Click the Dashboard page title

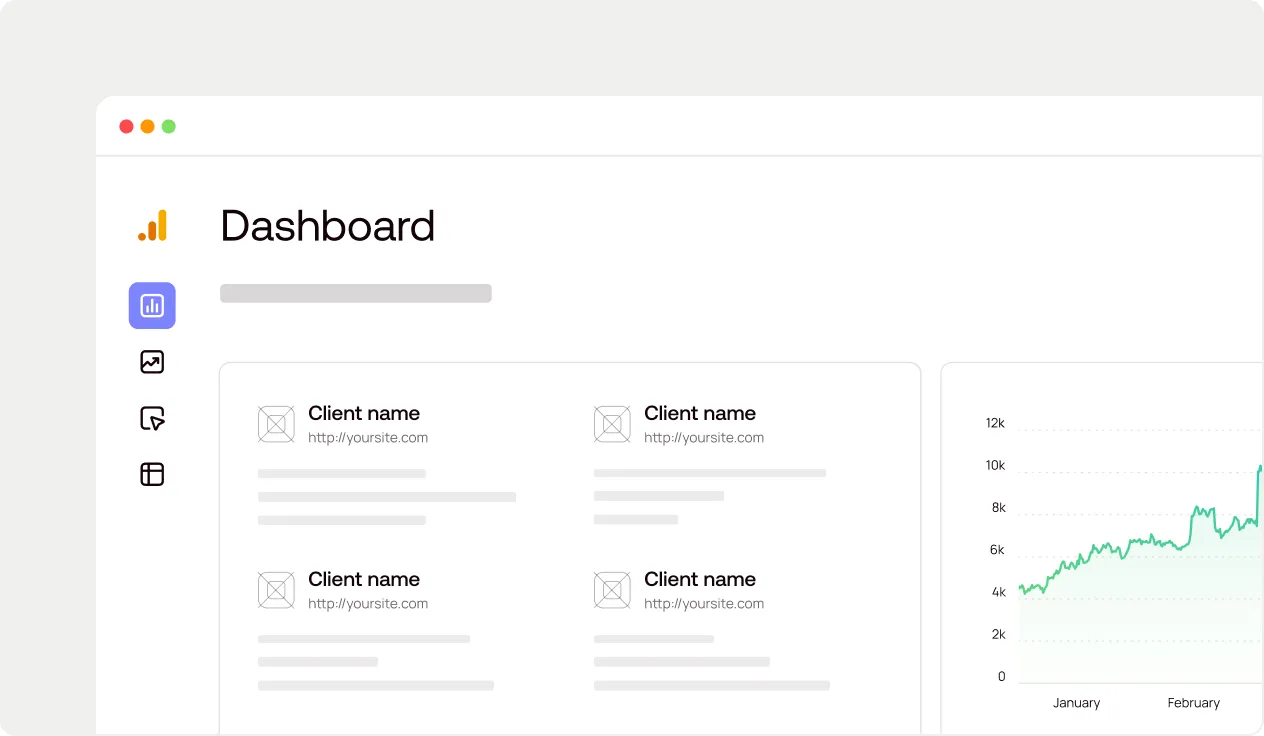click(x=327, y=227)
